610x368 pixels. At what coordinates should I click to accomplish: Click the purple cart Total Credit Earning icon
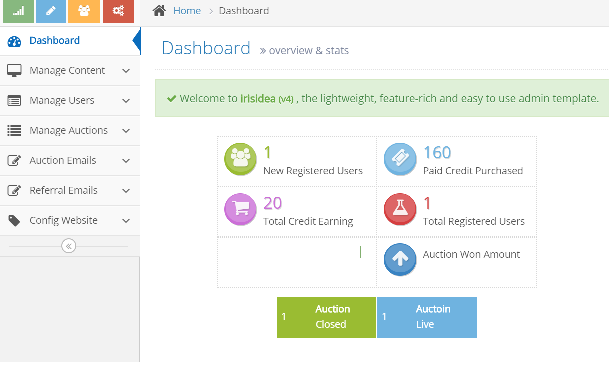[x=240, y=209]
